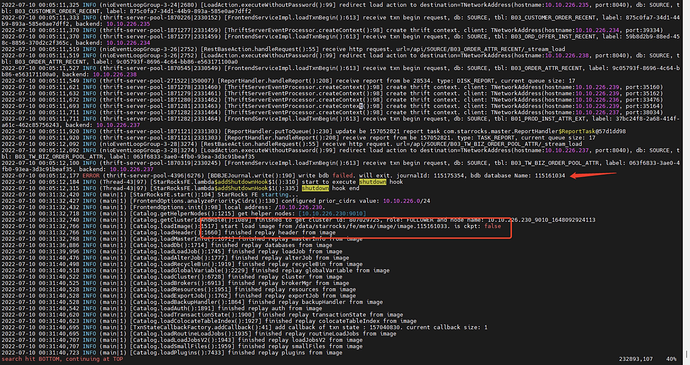Screen dimensions: 690x365
Task: Click 'search hit BOTTOM, continuing at TOP' message
Action: click(62, 359)
